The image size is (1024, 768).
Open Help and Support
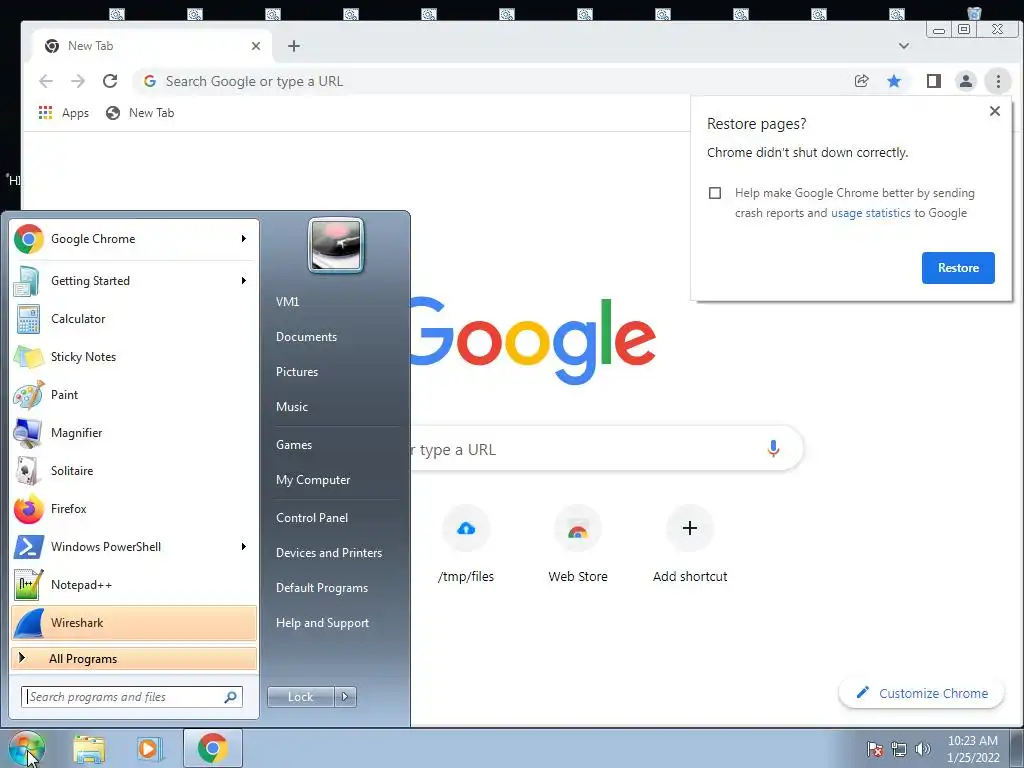pyautogui.click(x=323, y=623)
